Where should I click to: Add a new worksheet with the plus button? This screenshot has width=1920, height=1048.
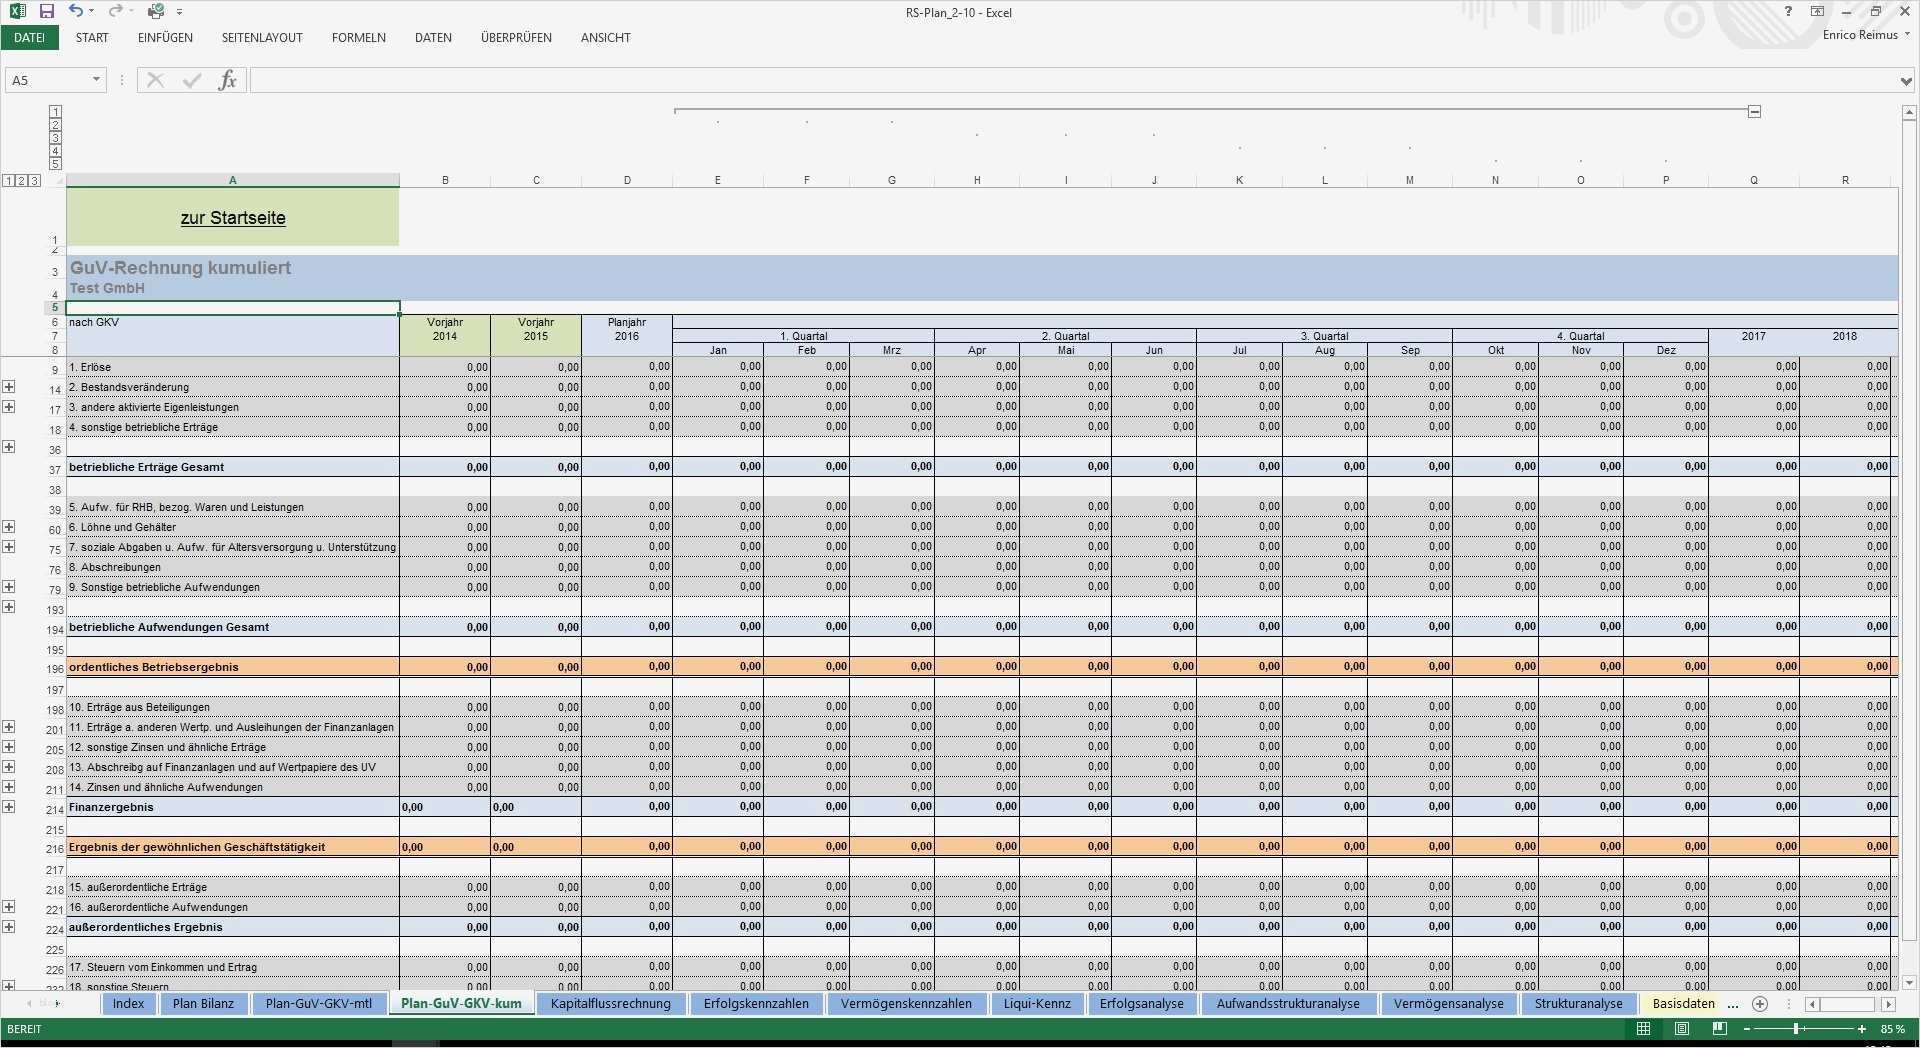1760,1004
